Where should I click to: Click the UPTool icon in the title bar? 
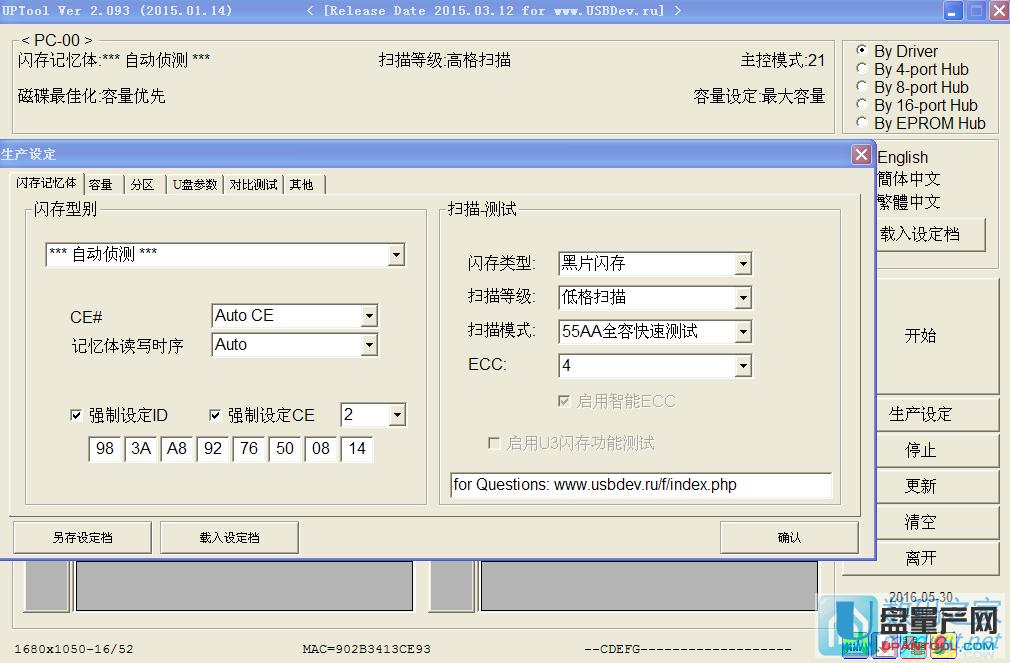pyautogui.click(x=10, y=10)
